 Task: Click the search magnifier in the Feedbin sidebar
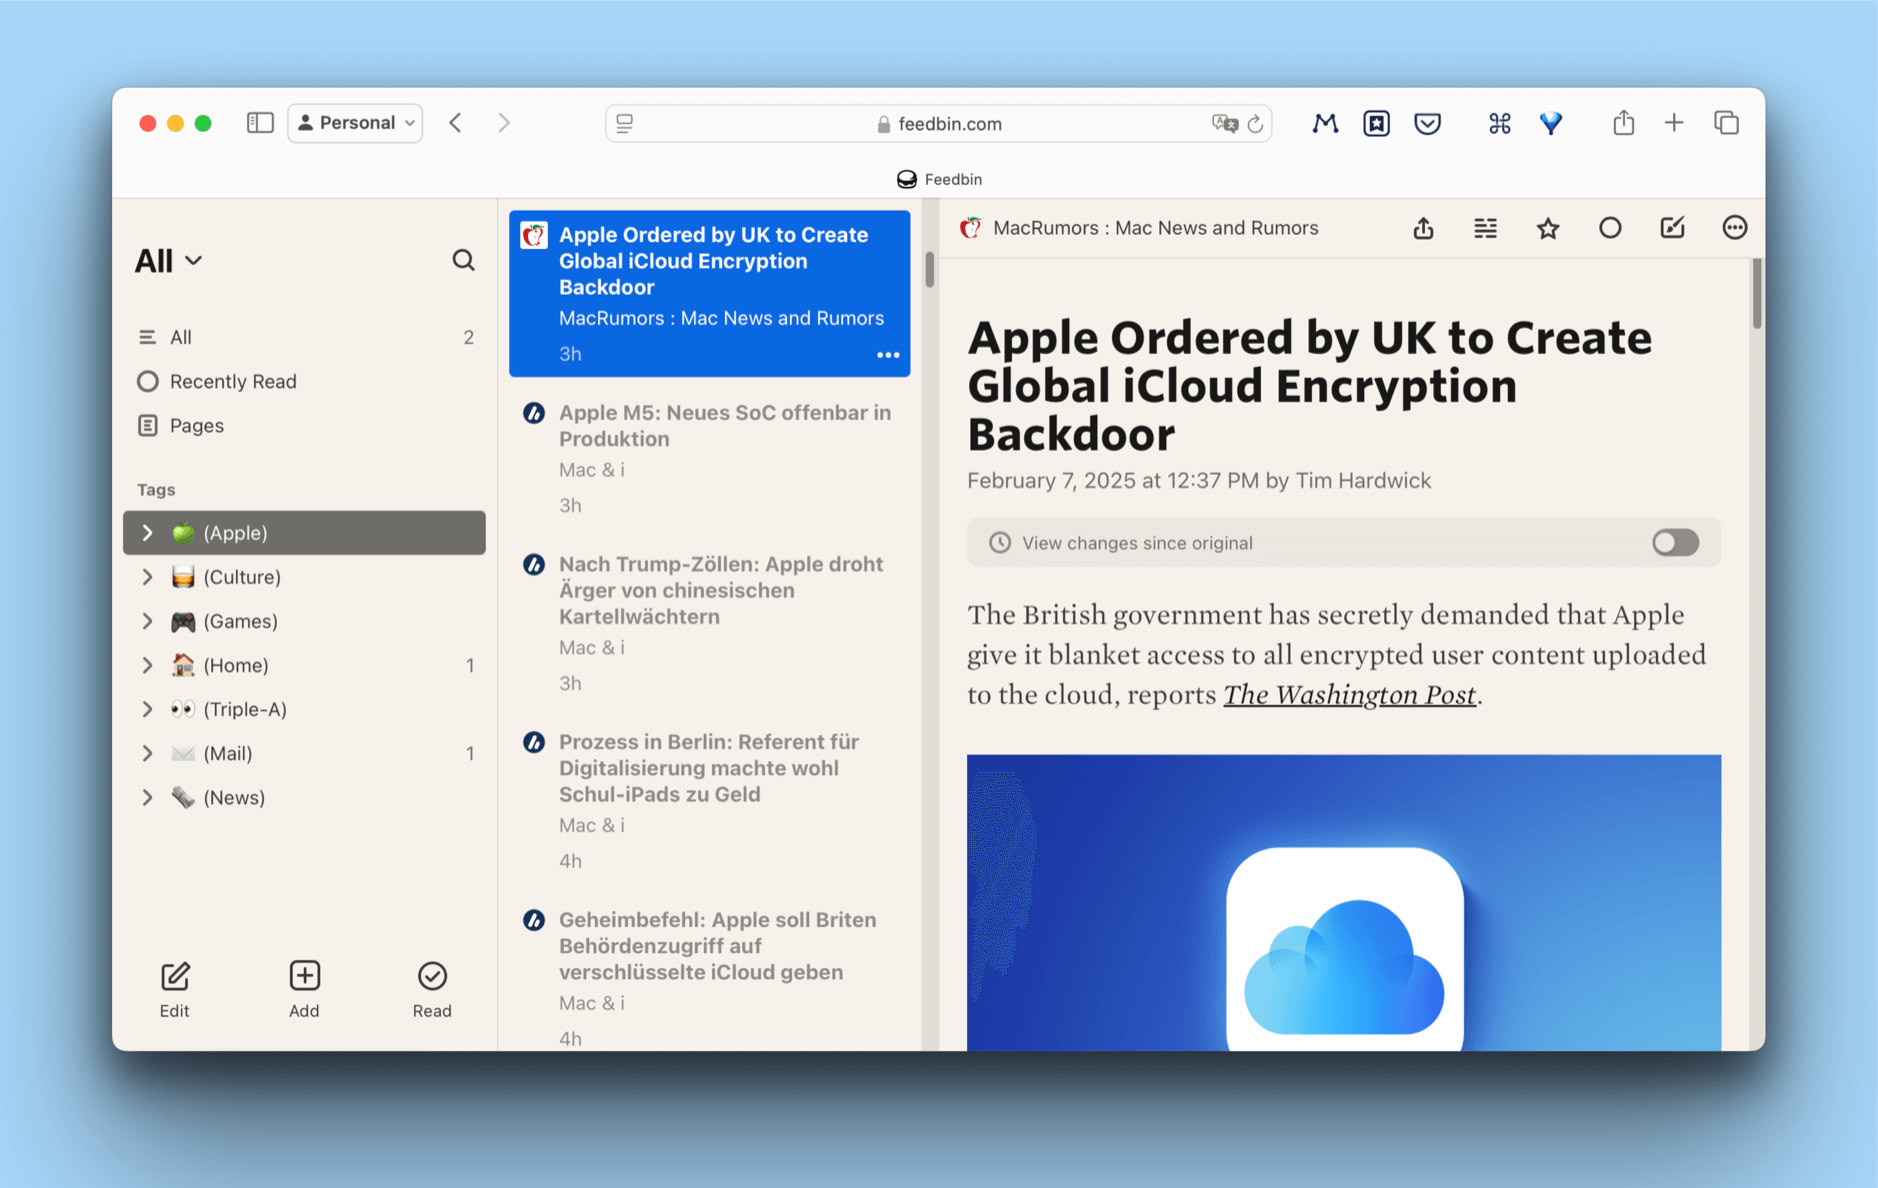(463, 260)
